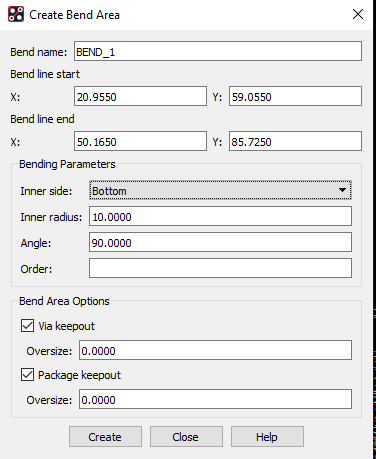Close the Create Bend Area dialog window

pos(358,14)
